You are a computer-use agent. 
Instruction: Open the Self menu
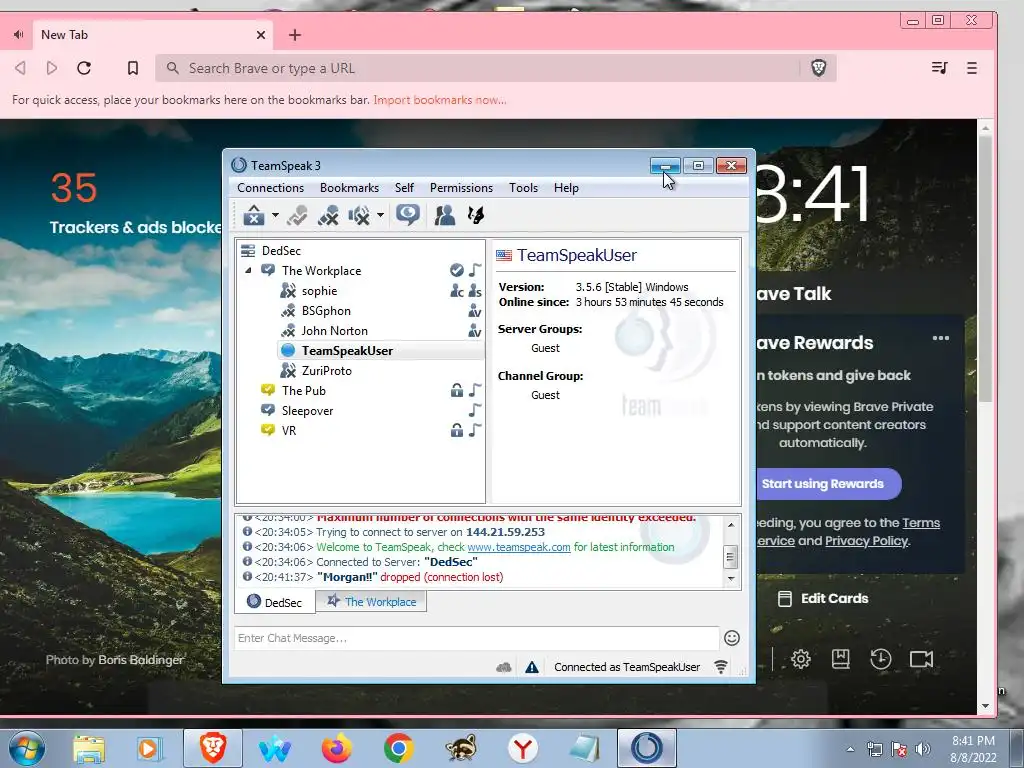coord(404,188)
